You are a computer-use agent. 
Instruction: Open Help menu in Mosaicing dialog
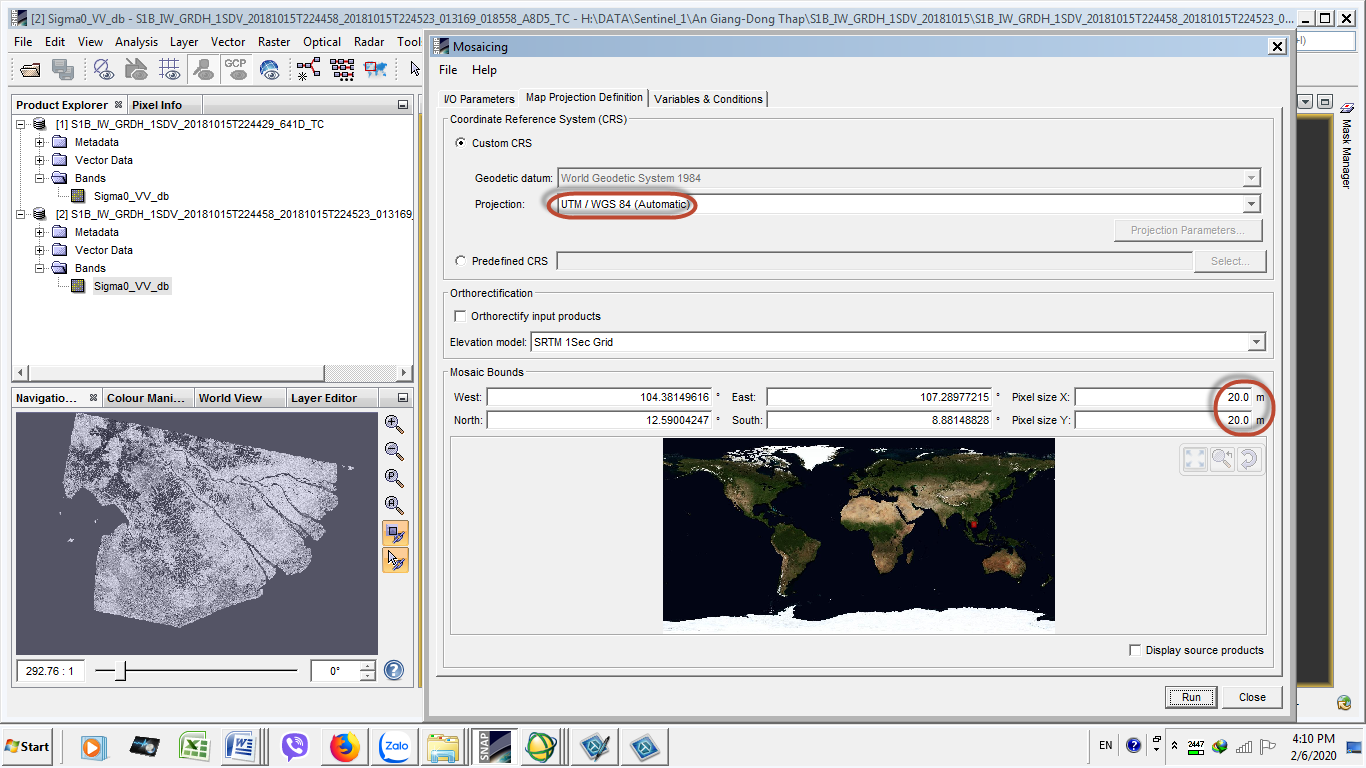484,70
